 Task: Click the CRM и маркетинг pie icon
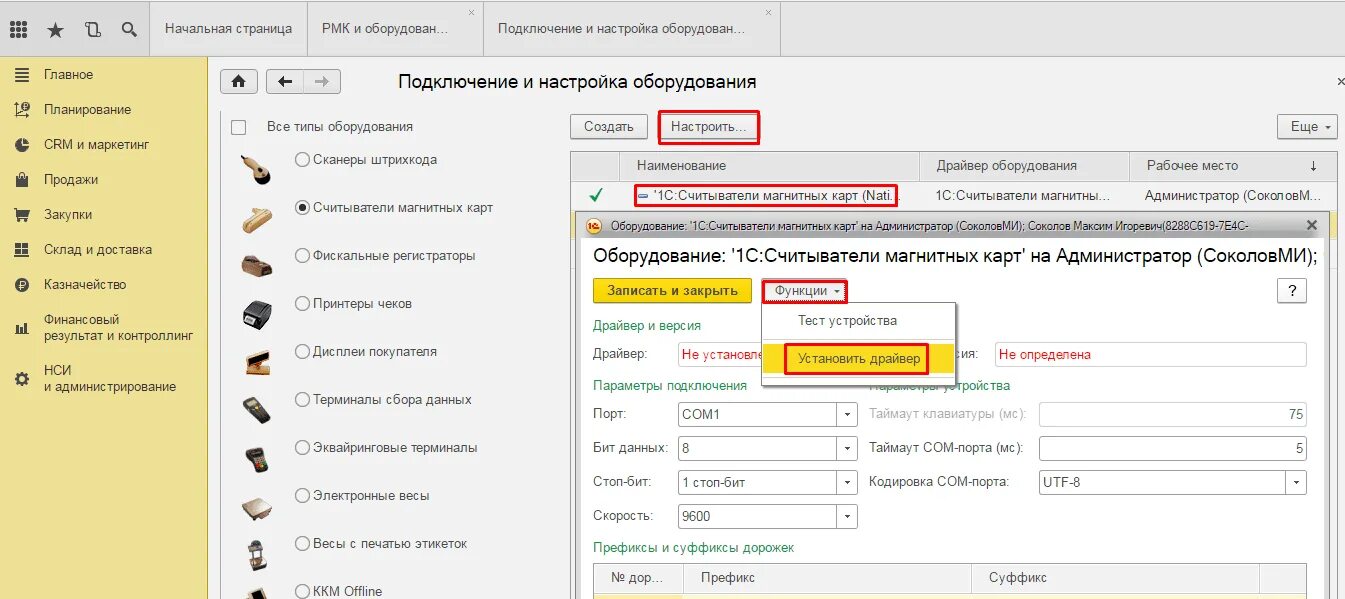click(22, 145)
